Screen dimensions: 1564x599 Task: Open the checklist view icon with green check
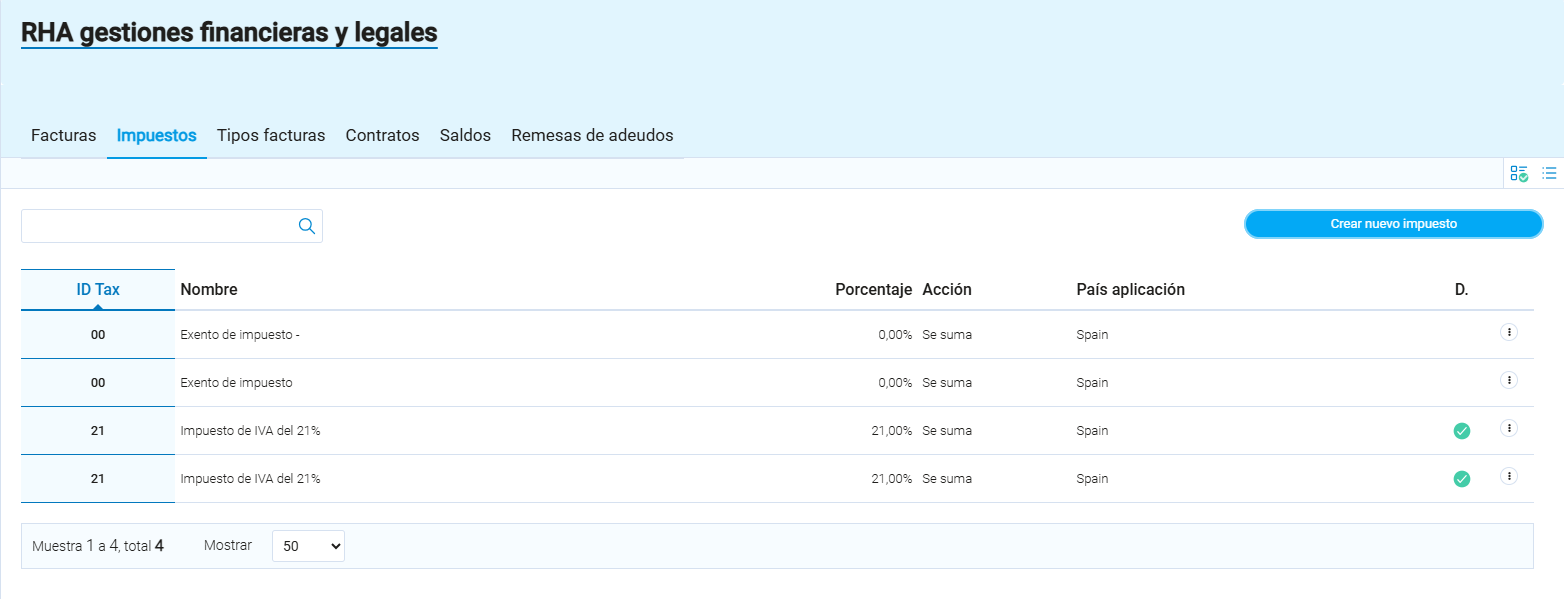[1519, 173]
